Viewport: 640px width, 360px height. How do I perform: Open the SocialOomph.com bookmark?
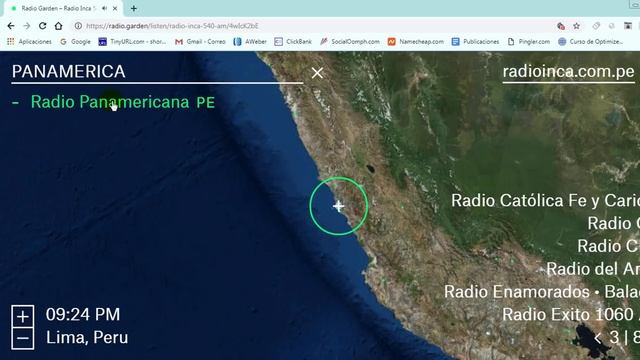click(349, 42)
